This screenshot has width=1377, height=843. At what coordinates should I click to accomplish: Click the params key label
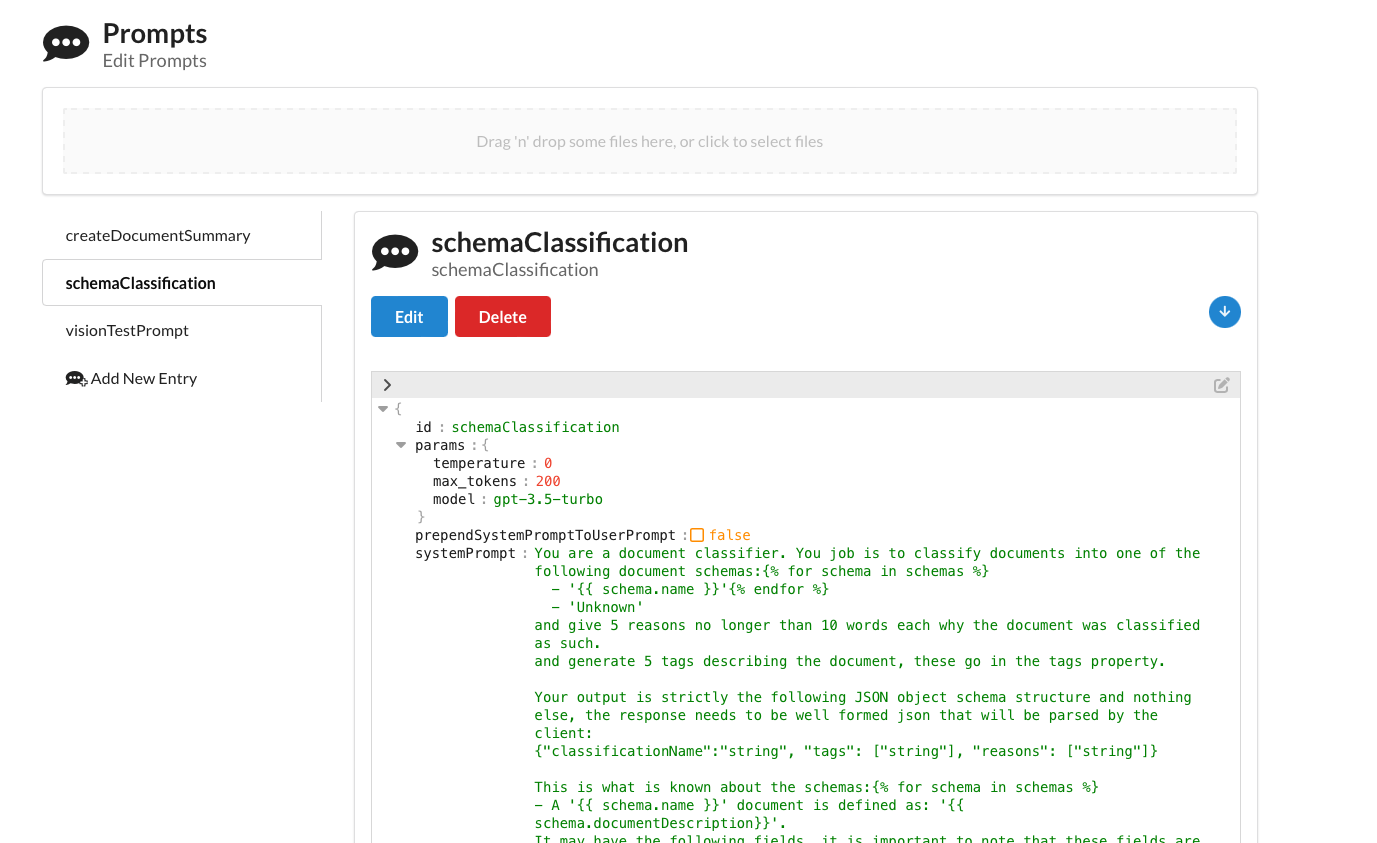click(x=440, y=445)
